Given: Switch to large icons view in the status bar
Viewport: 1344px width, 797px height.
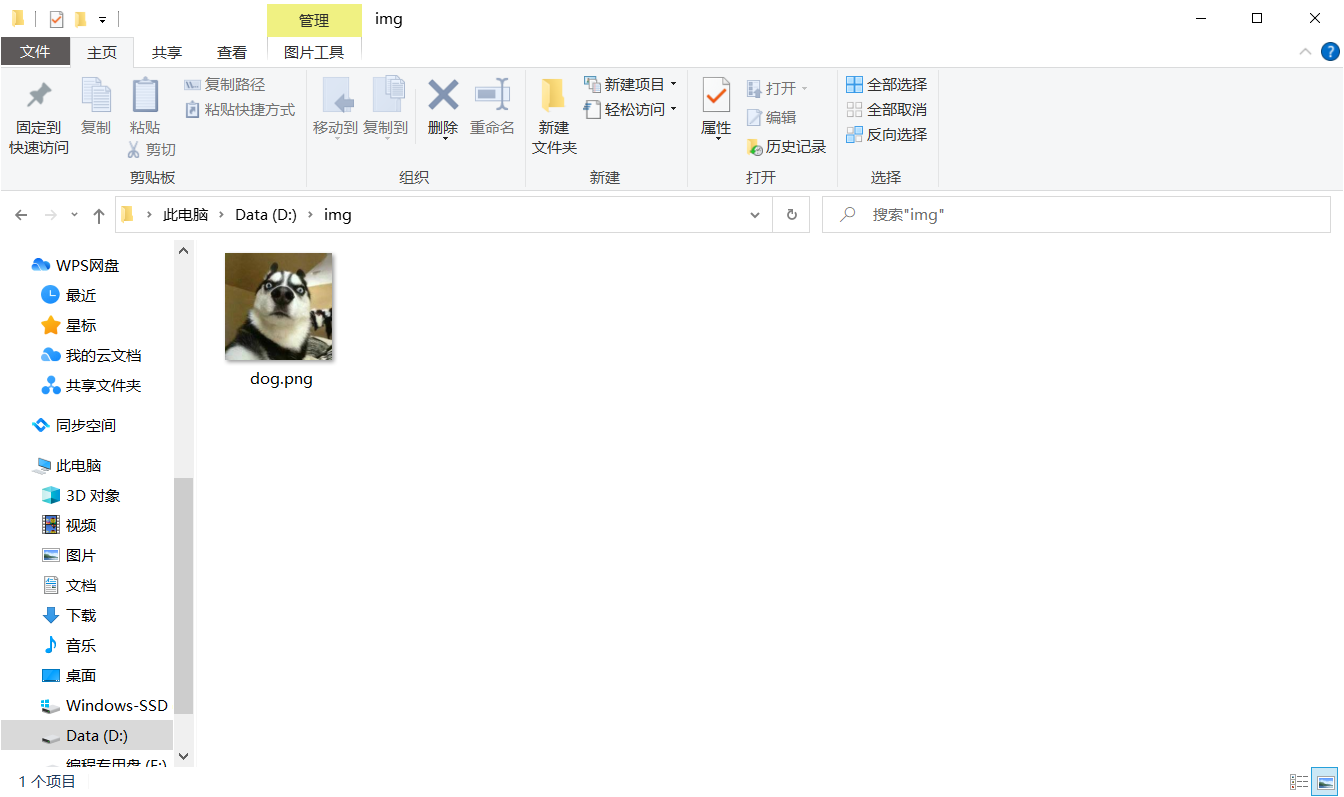Looking at the screenshot, I should point(1325,782).
